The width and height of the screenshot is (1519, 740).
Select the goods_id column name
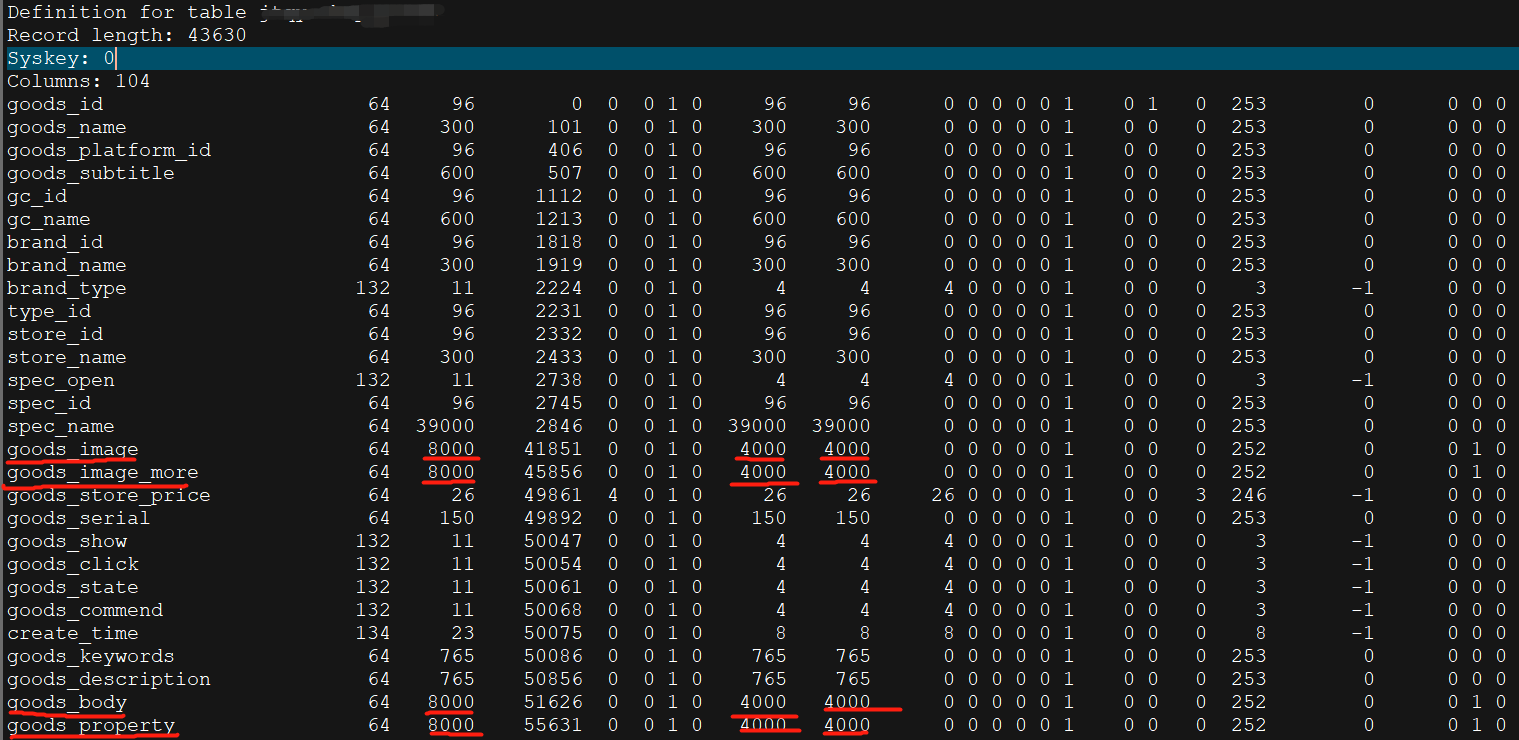(x=54, y=105)
